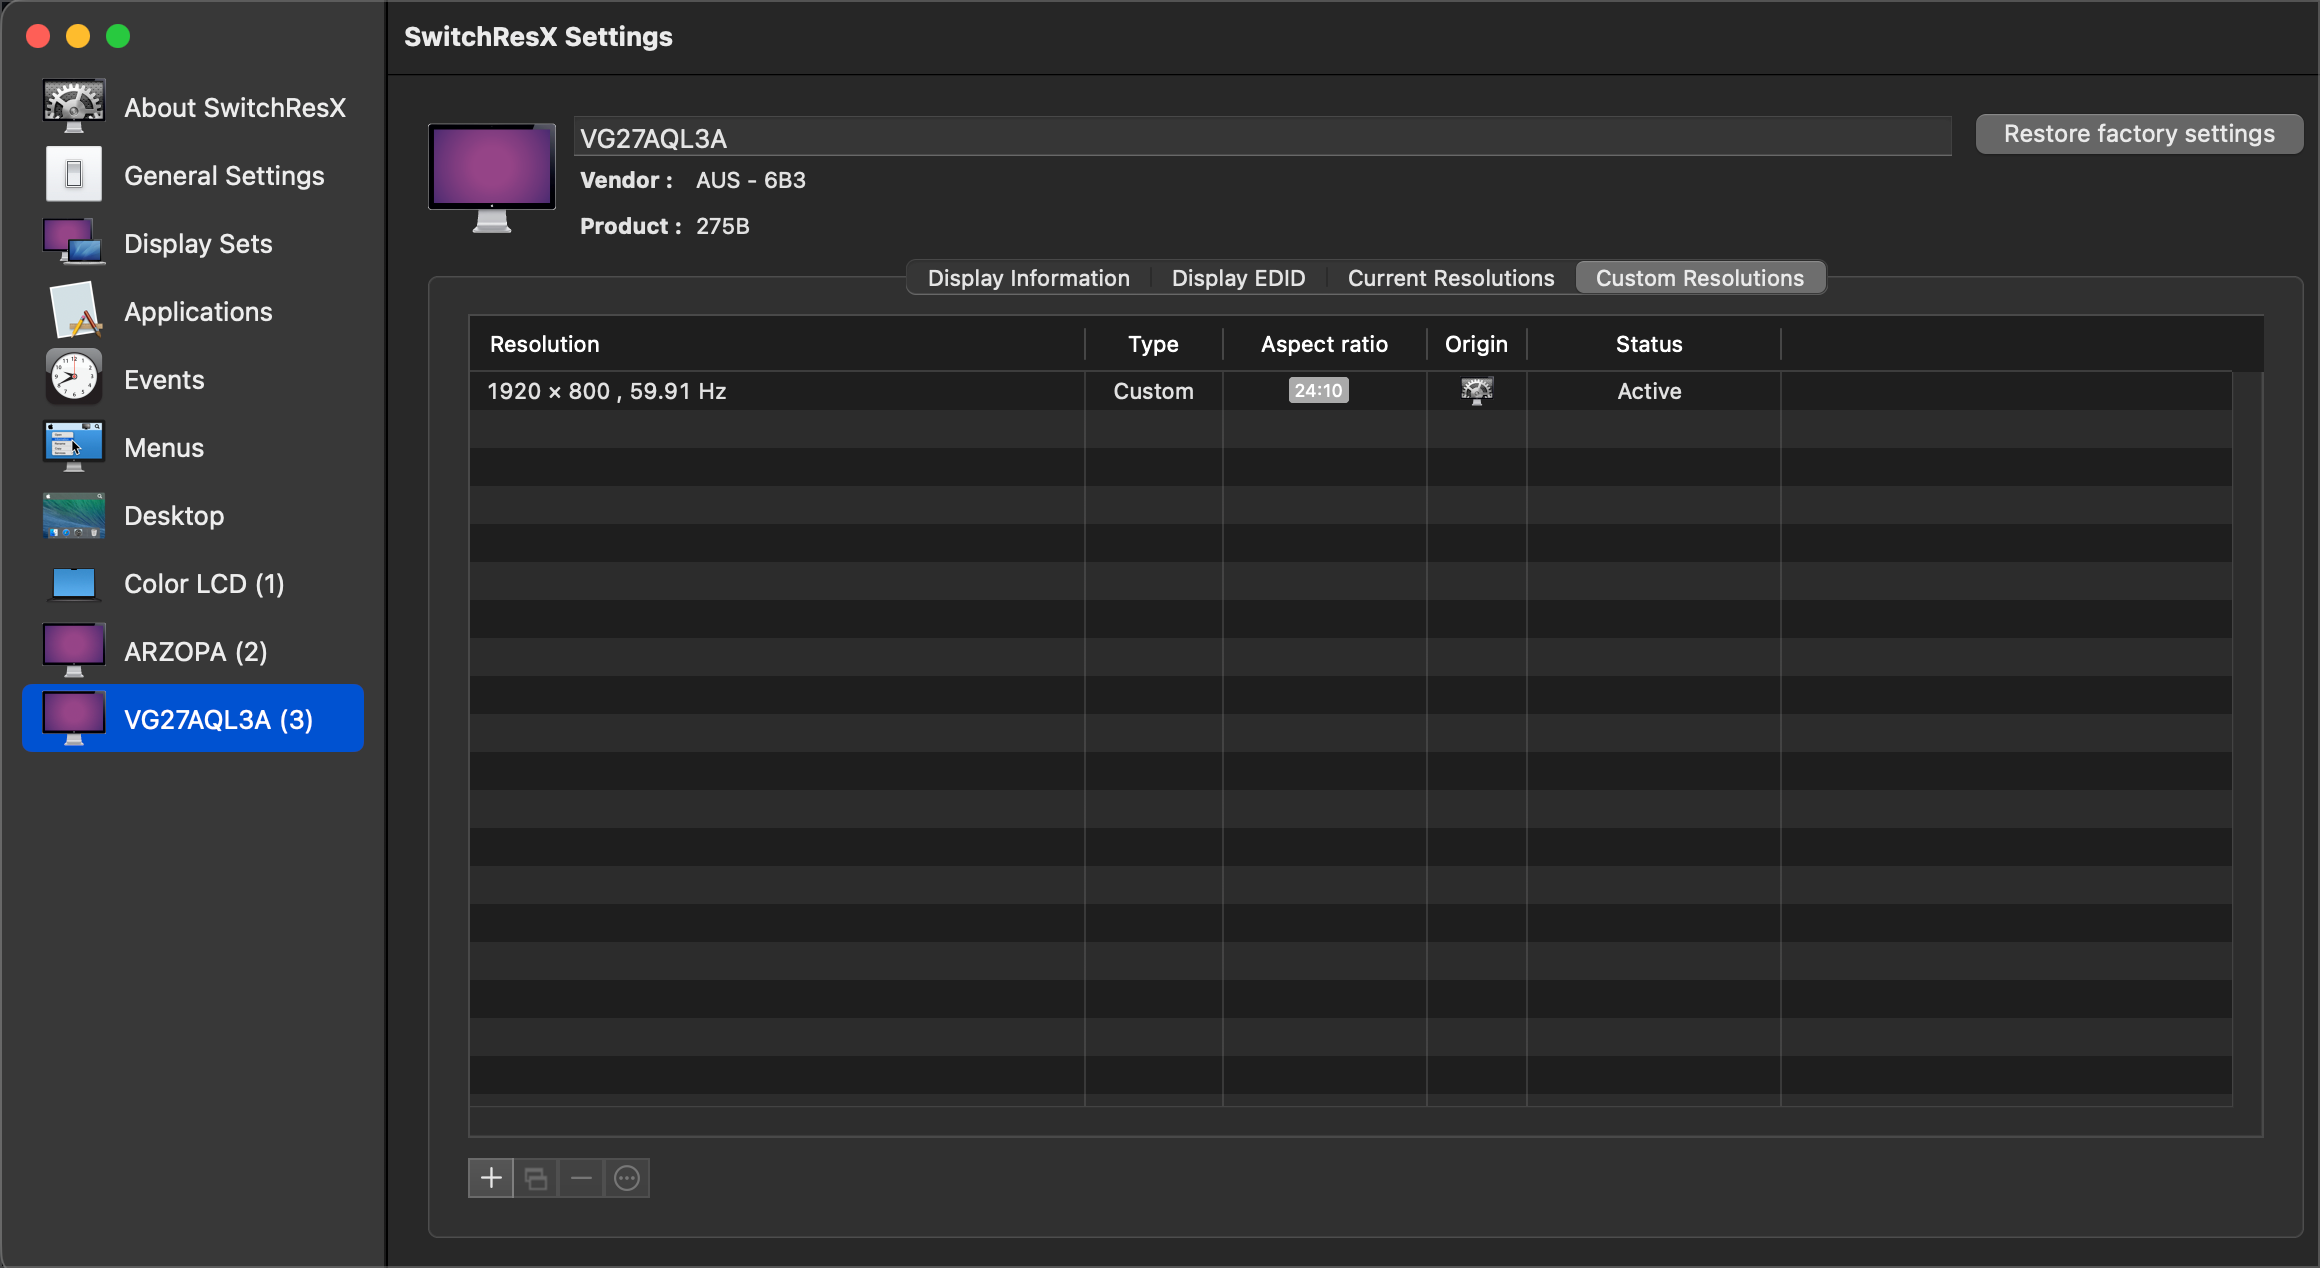Minimize the window with yellow button

tap(78, 36)
